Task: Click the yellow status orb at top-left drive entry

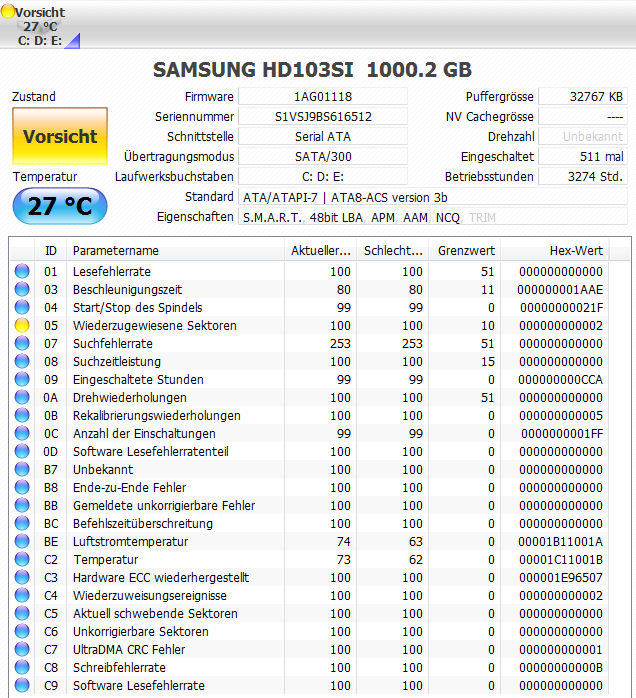Action: (x=8, y=12)
